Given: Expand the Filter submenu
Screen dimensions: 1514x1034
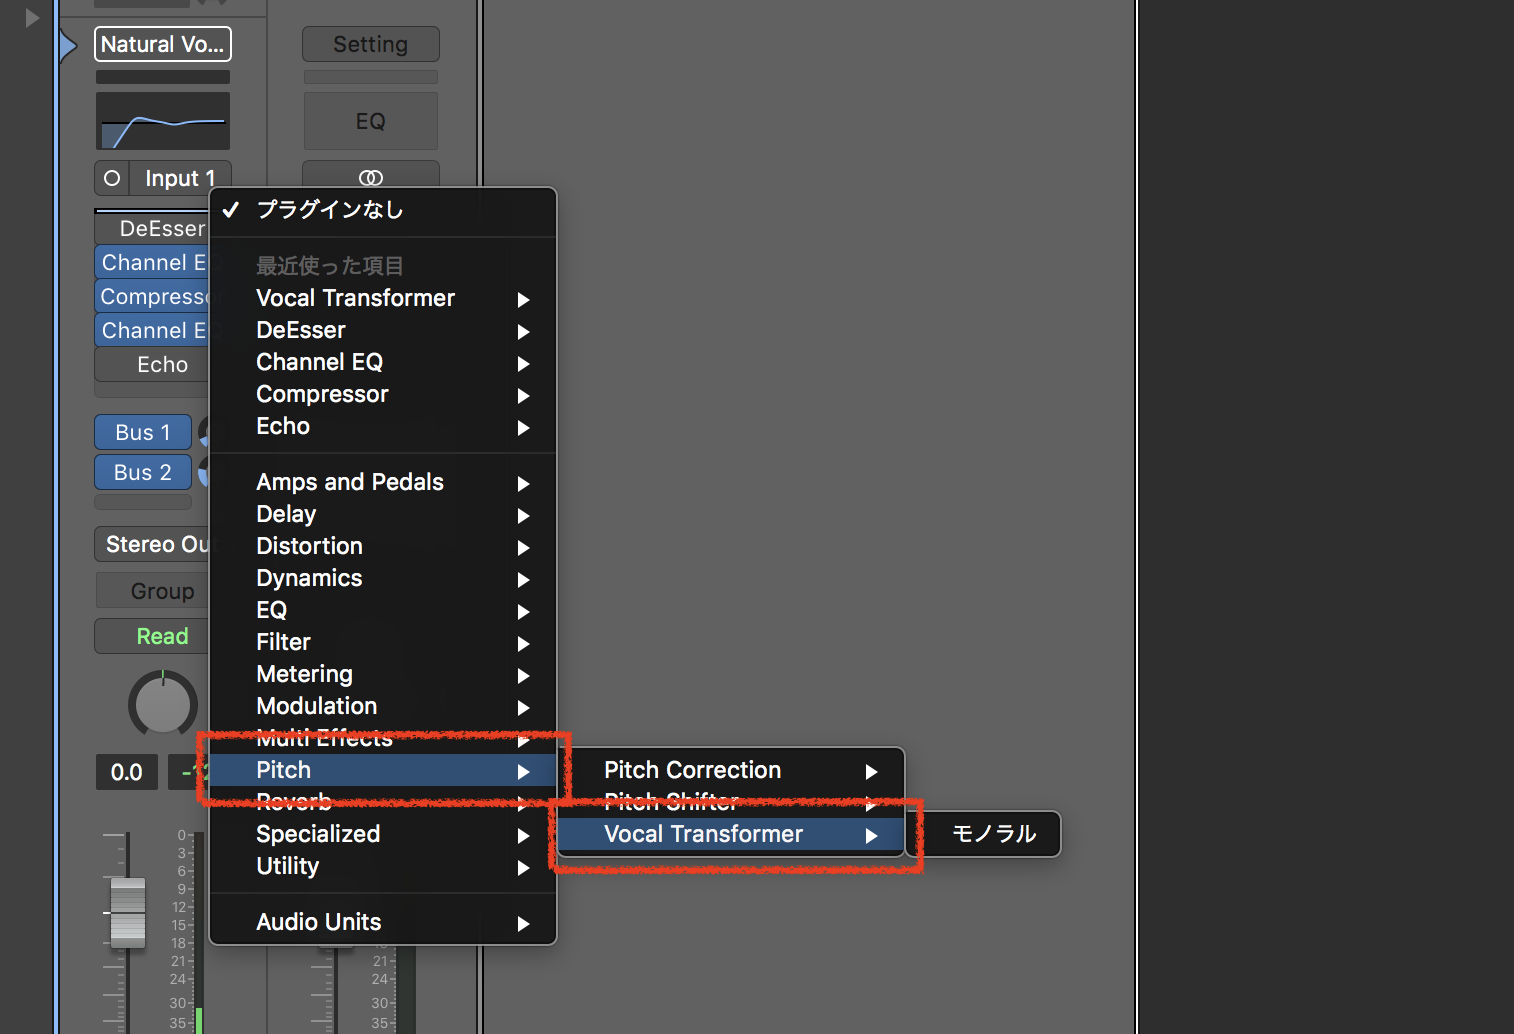Looking at the screenshot, I should (x=383, y=642).
